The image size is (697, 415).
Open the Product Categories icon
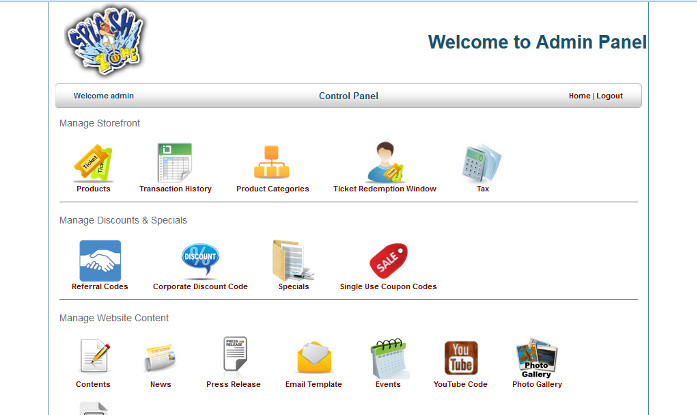click(x=272, y=162)
